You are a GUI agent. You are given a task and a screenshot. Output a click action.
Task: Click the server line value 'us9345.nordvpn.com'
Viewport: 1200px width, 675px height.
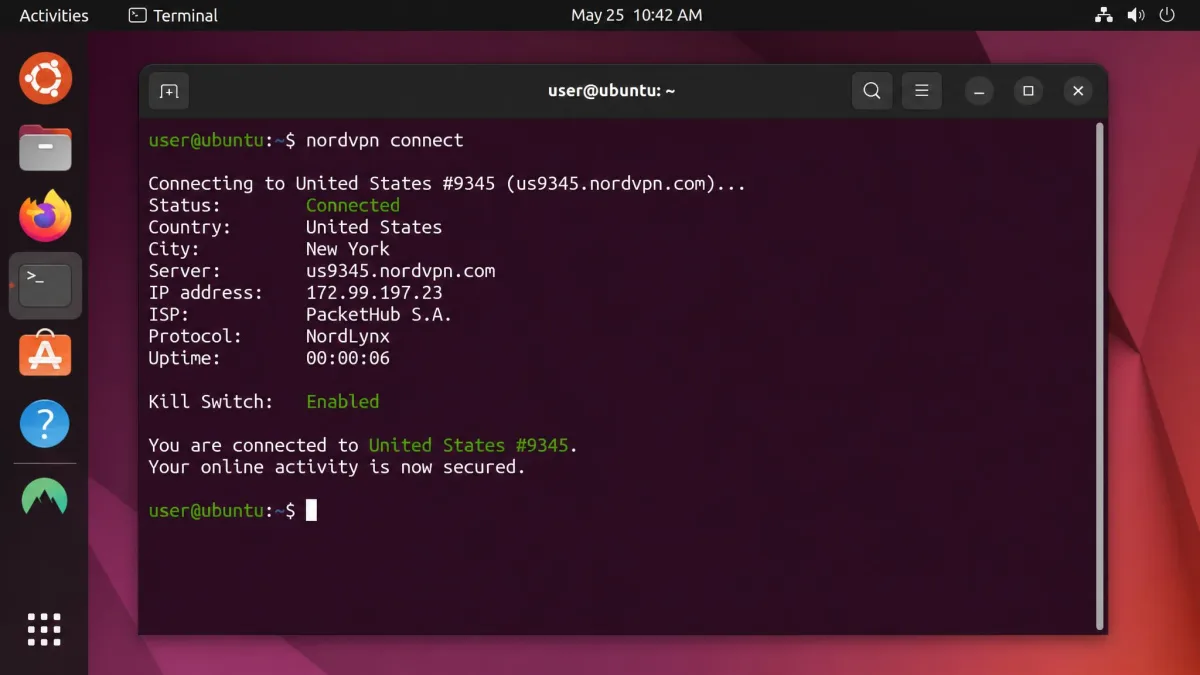pyautogui.click(x=401, y=271)
